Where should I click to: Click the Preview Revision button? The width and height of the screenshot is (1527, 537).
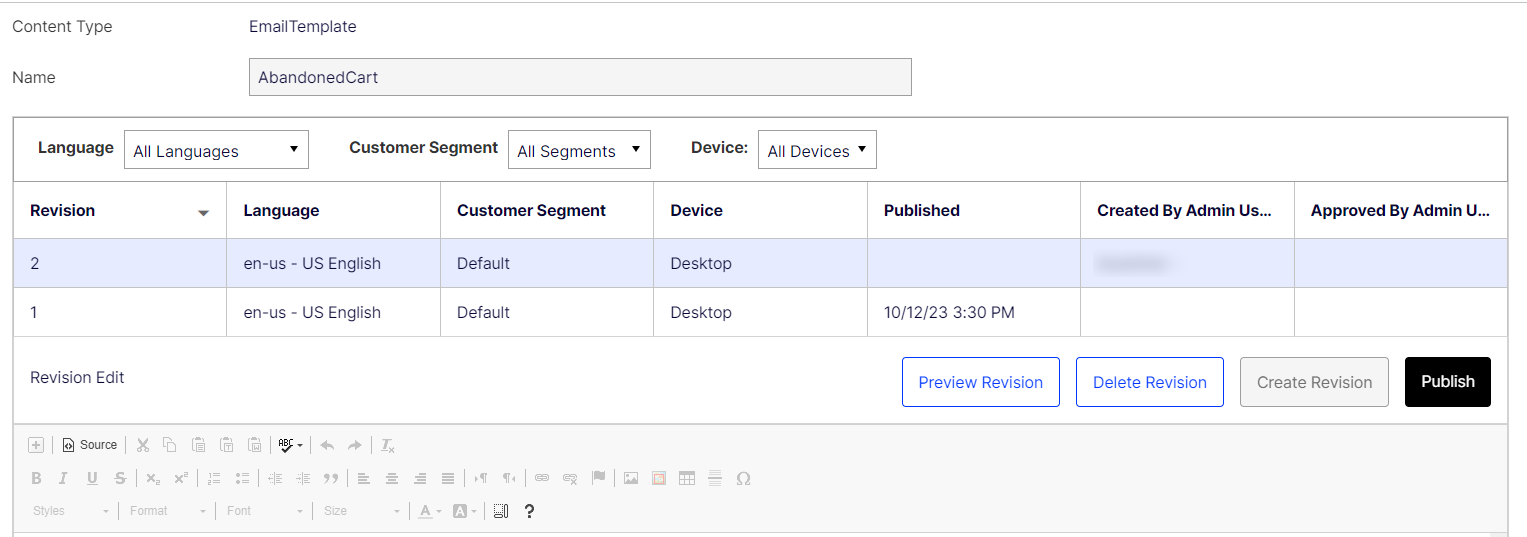click(x=980, y=382)
